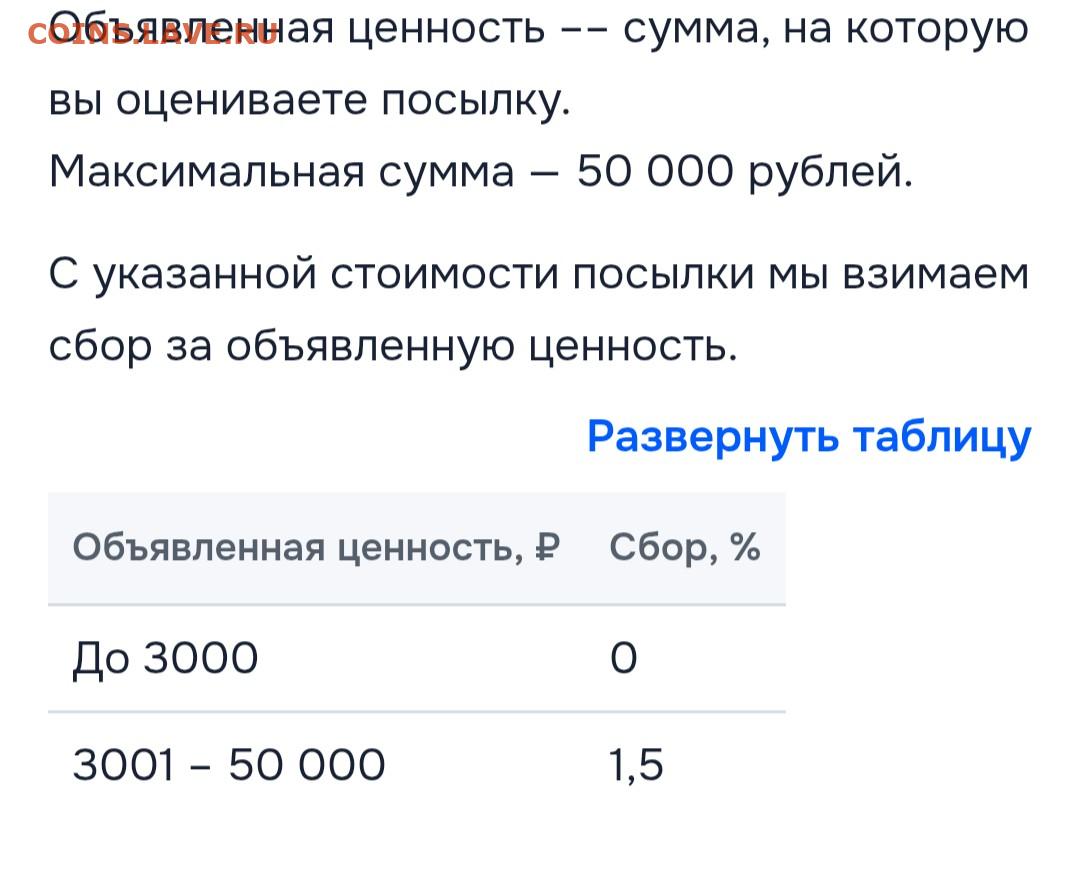This screenshot has width=1080, height=896.
Task: Click the "До 3000" table cell
Action: click(166, 658)
